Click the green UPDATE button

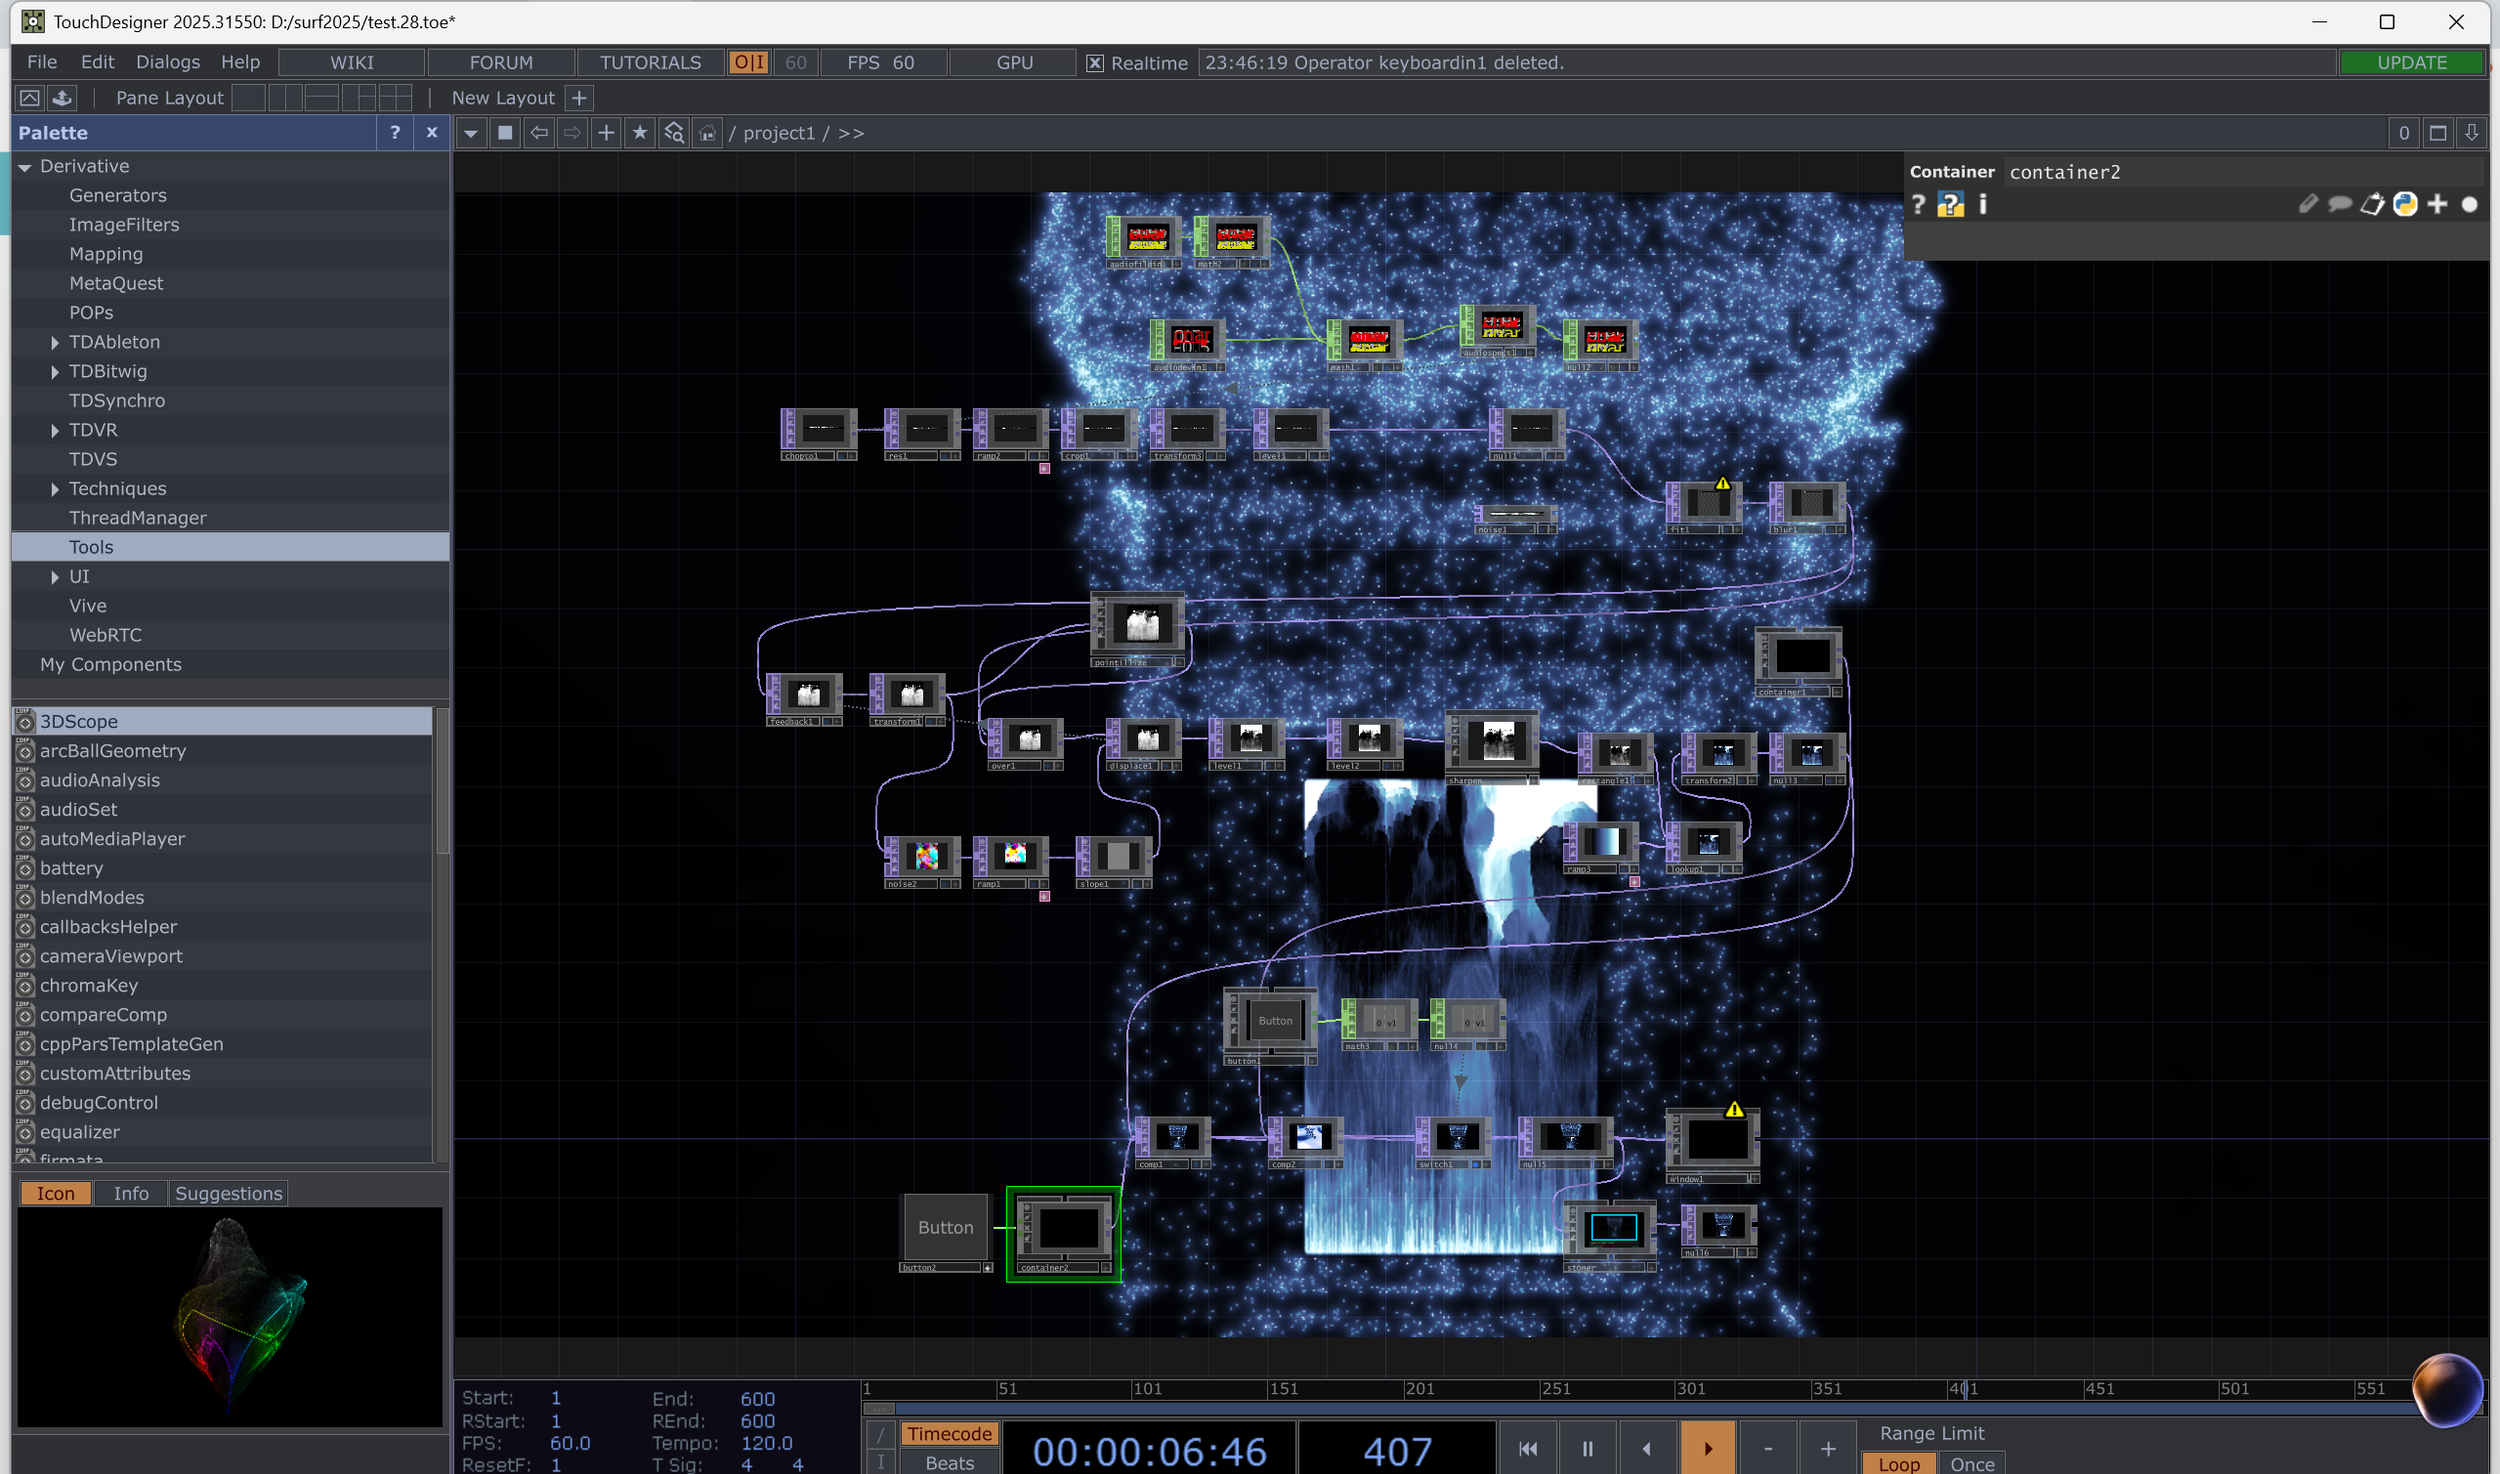(2411, 62)
